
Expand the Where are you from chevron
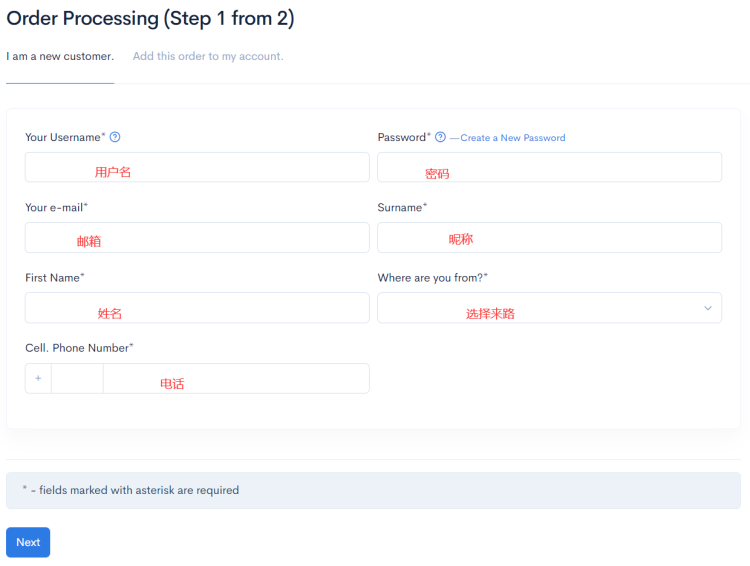(x=708, y=308)
